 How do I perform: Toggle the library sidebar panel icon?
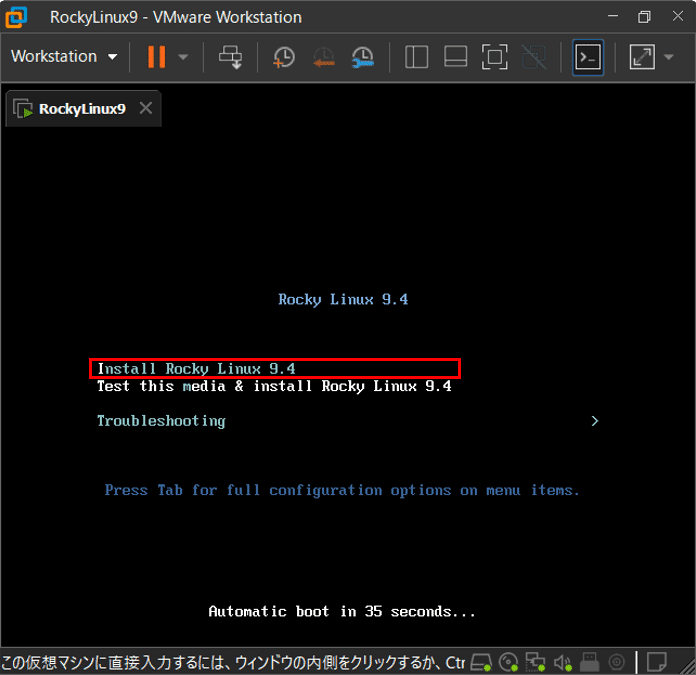416,57
